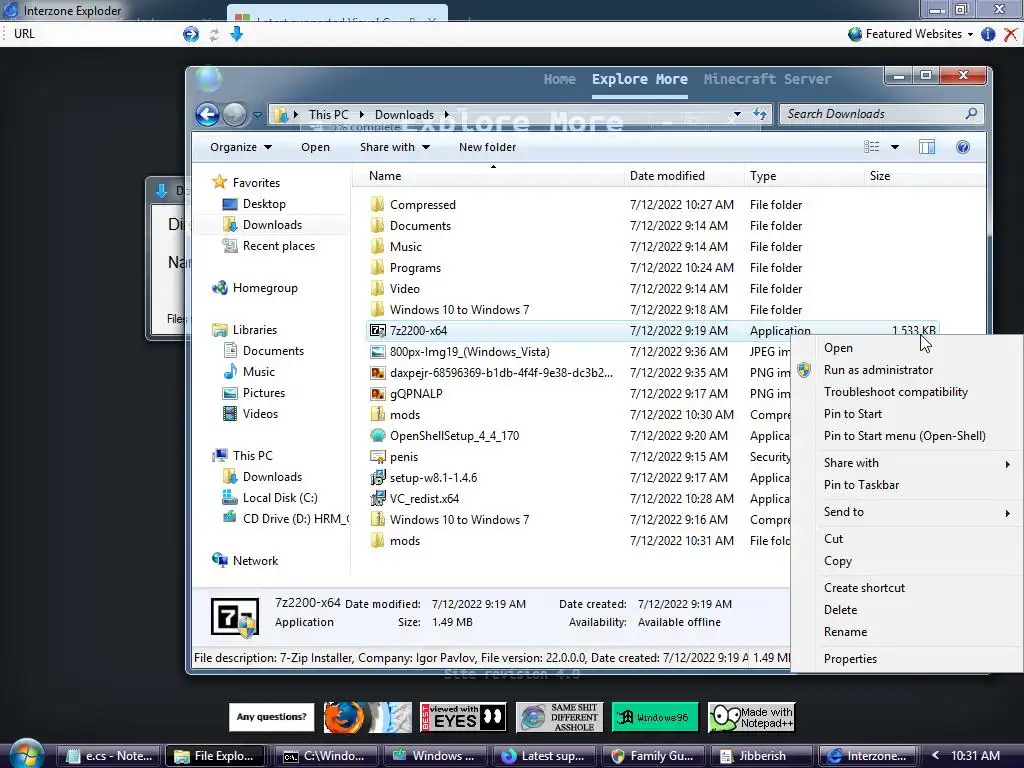Image resolution: width=1024 pixels, height=768 pixels.
Task: Select the setup-w8.1-1.4.6 installer icon
Action: [377, 477]
